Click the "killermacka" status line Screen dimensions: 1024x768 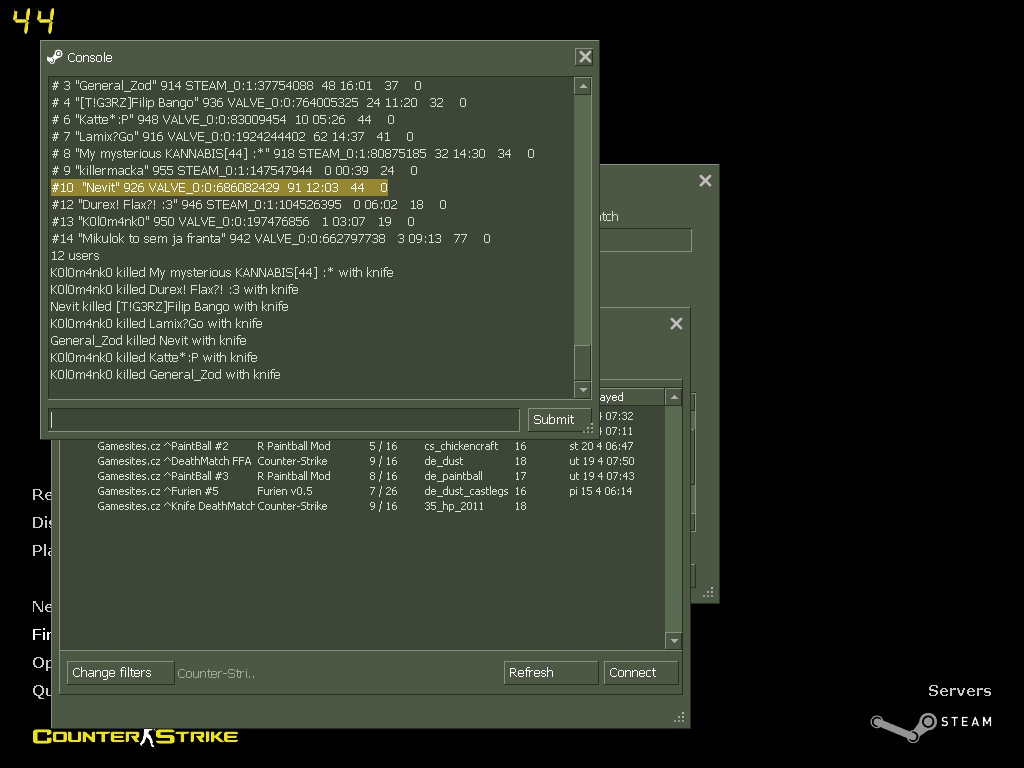pyautogui.click(x=234, y=170)
